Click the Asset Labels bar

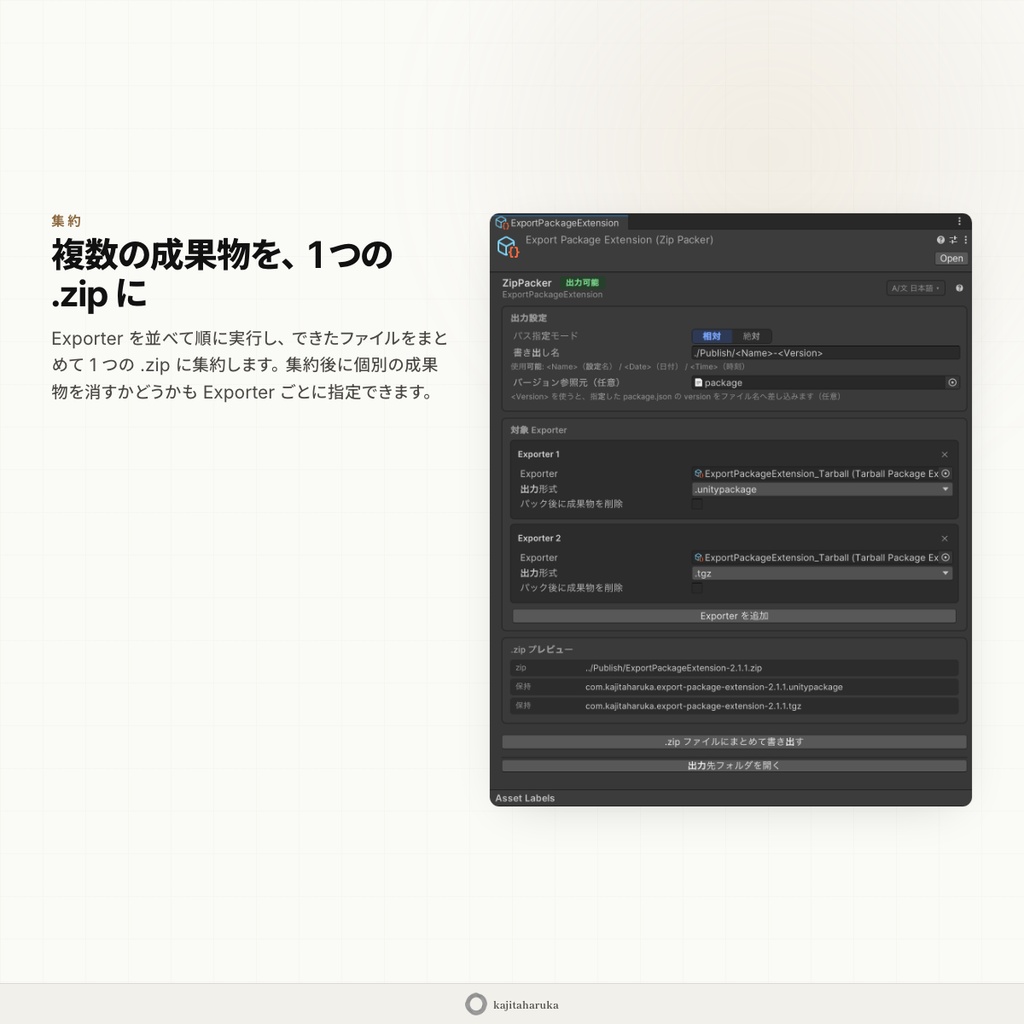click(x=730, y=798)
